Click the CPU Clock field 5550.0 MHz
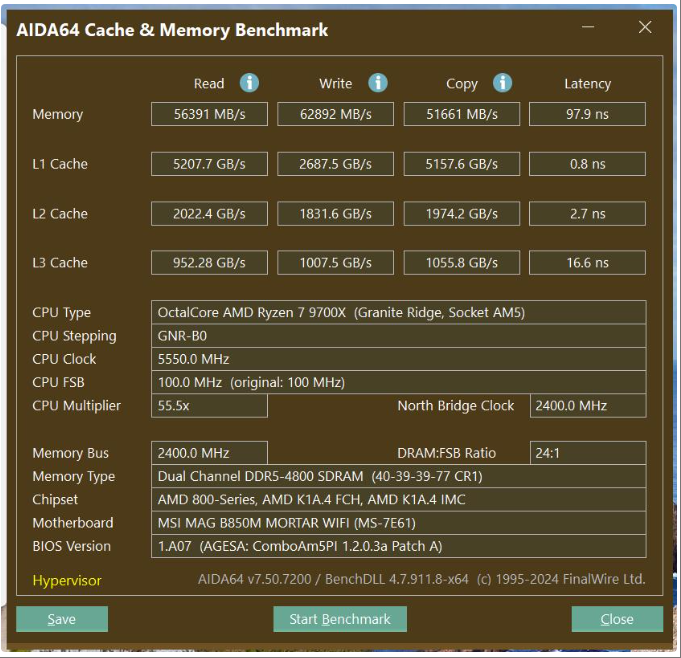This screenshot has height=658, width=681. 399,359
